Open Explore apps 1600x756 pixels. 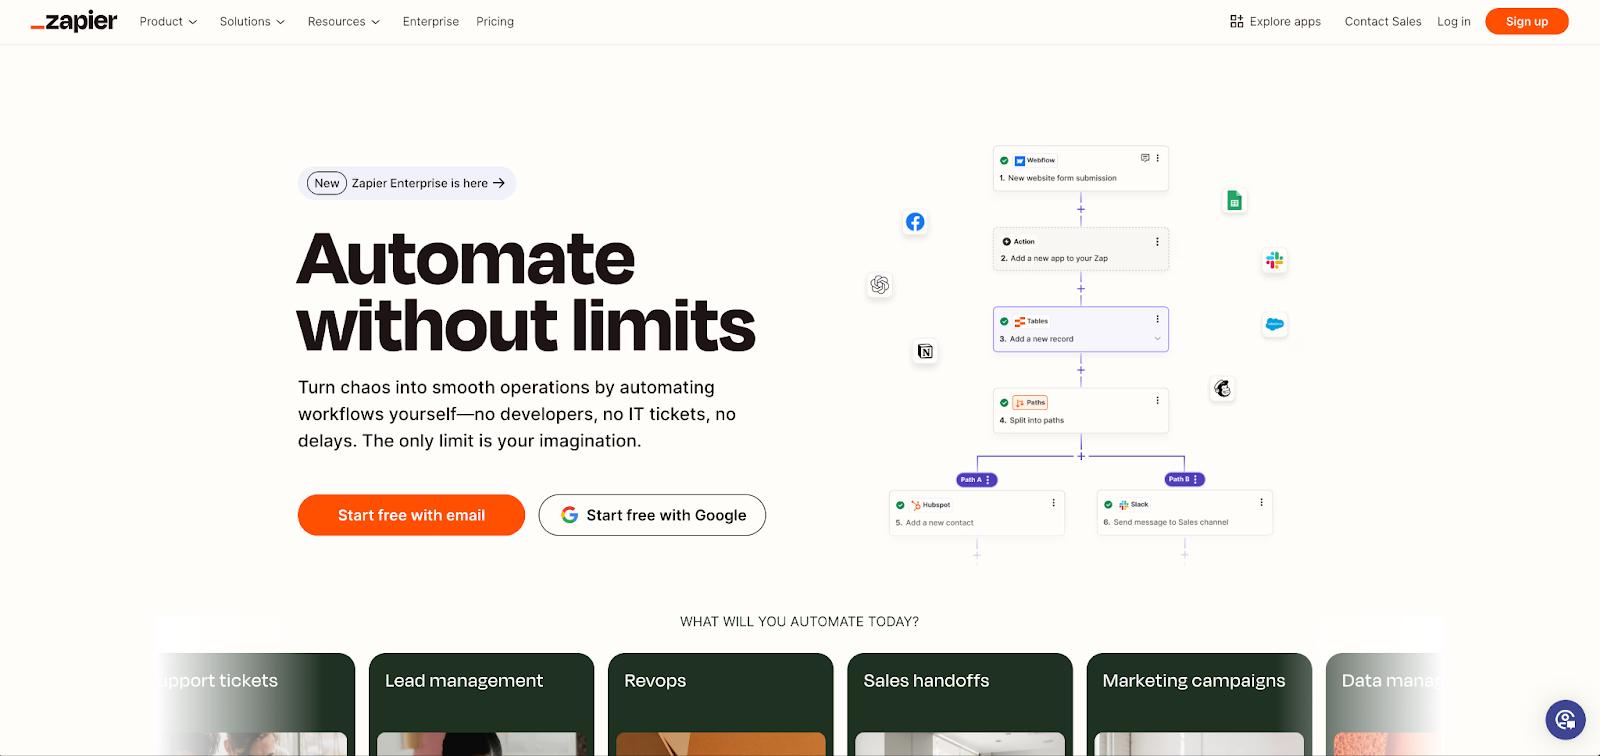point(1276,21)
